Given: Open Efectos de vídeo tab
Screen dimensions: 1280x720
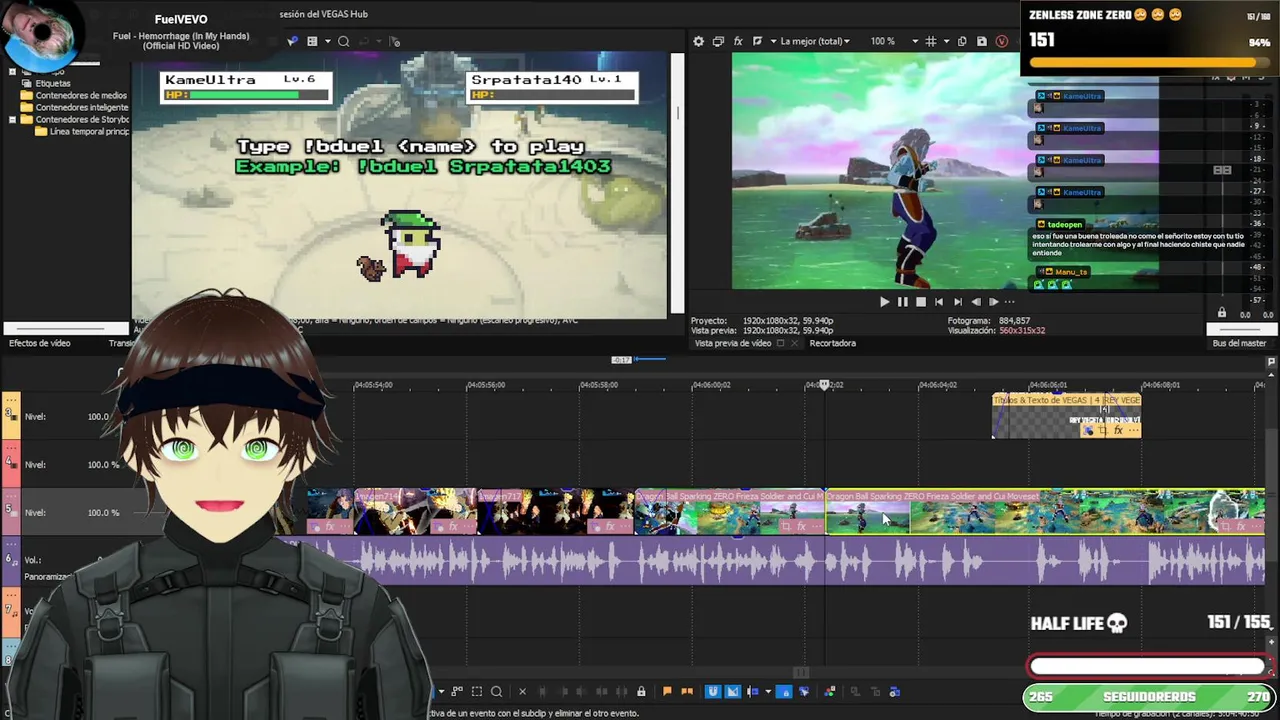Looking at the screenshot, I should [x=40, y=343].
